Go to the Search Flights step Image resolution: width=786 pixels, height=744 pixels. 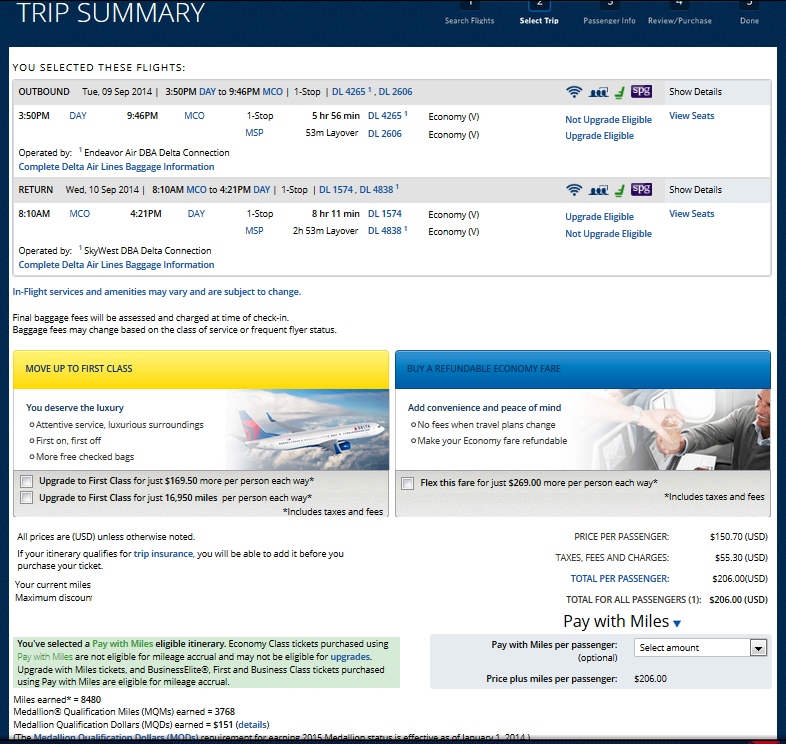469,20
